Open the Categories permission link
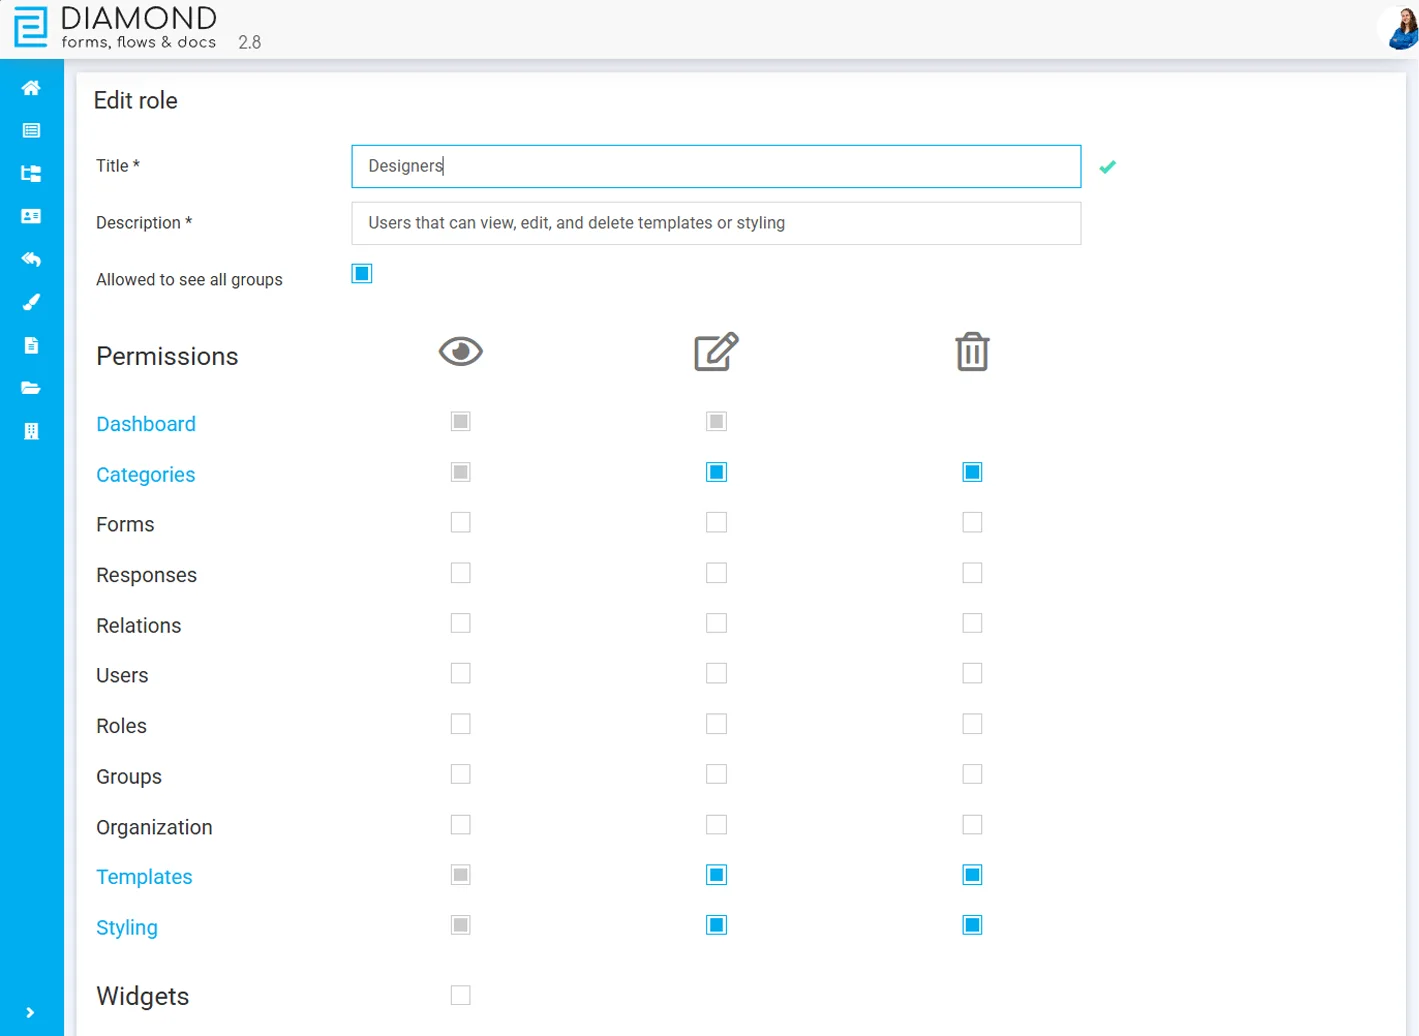Image resolution: width=1419 pixels, height=1036 pixels. pyautogui.click(x=145, y=475)
